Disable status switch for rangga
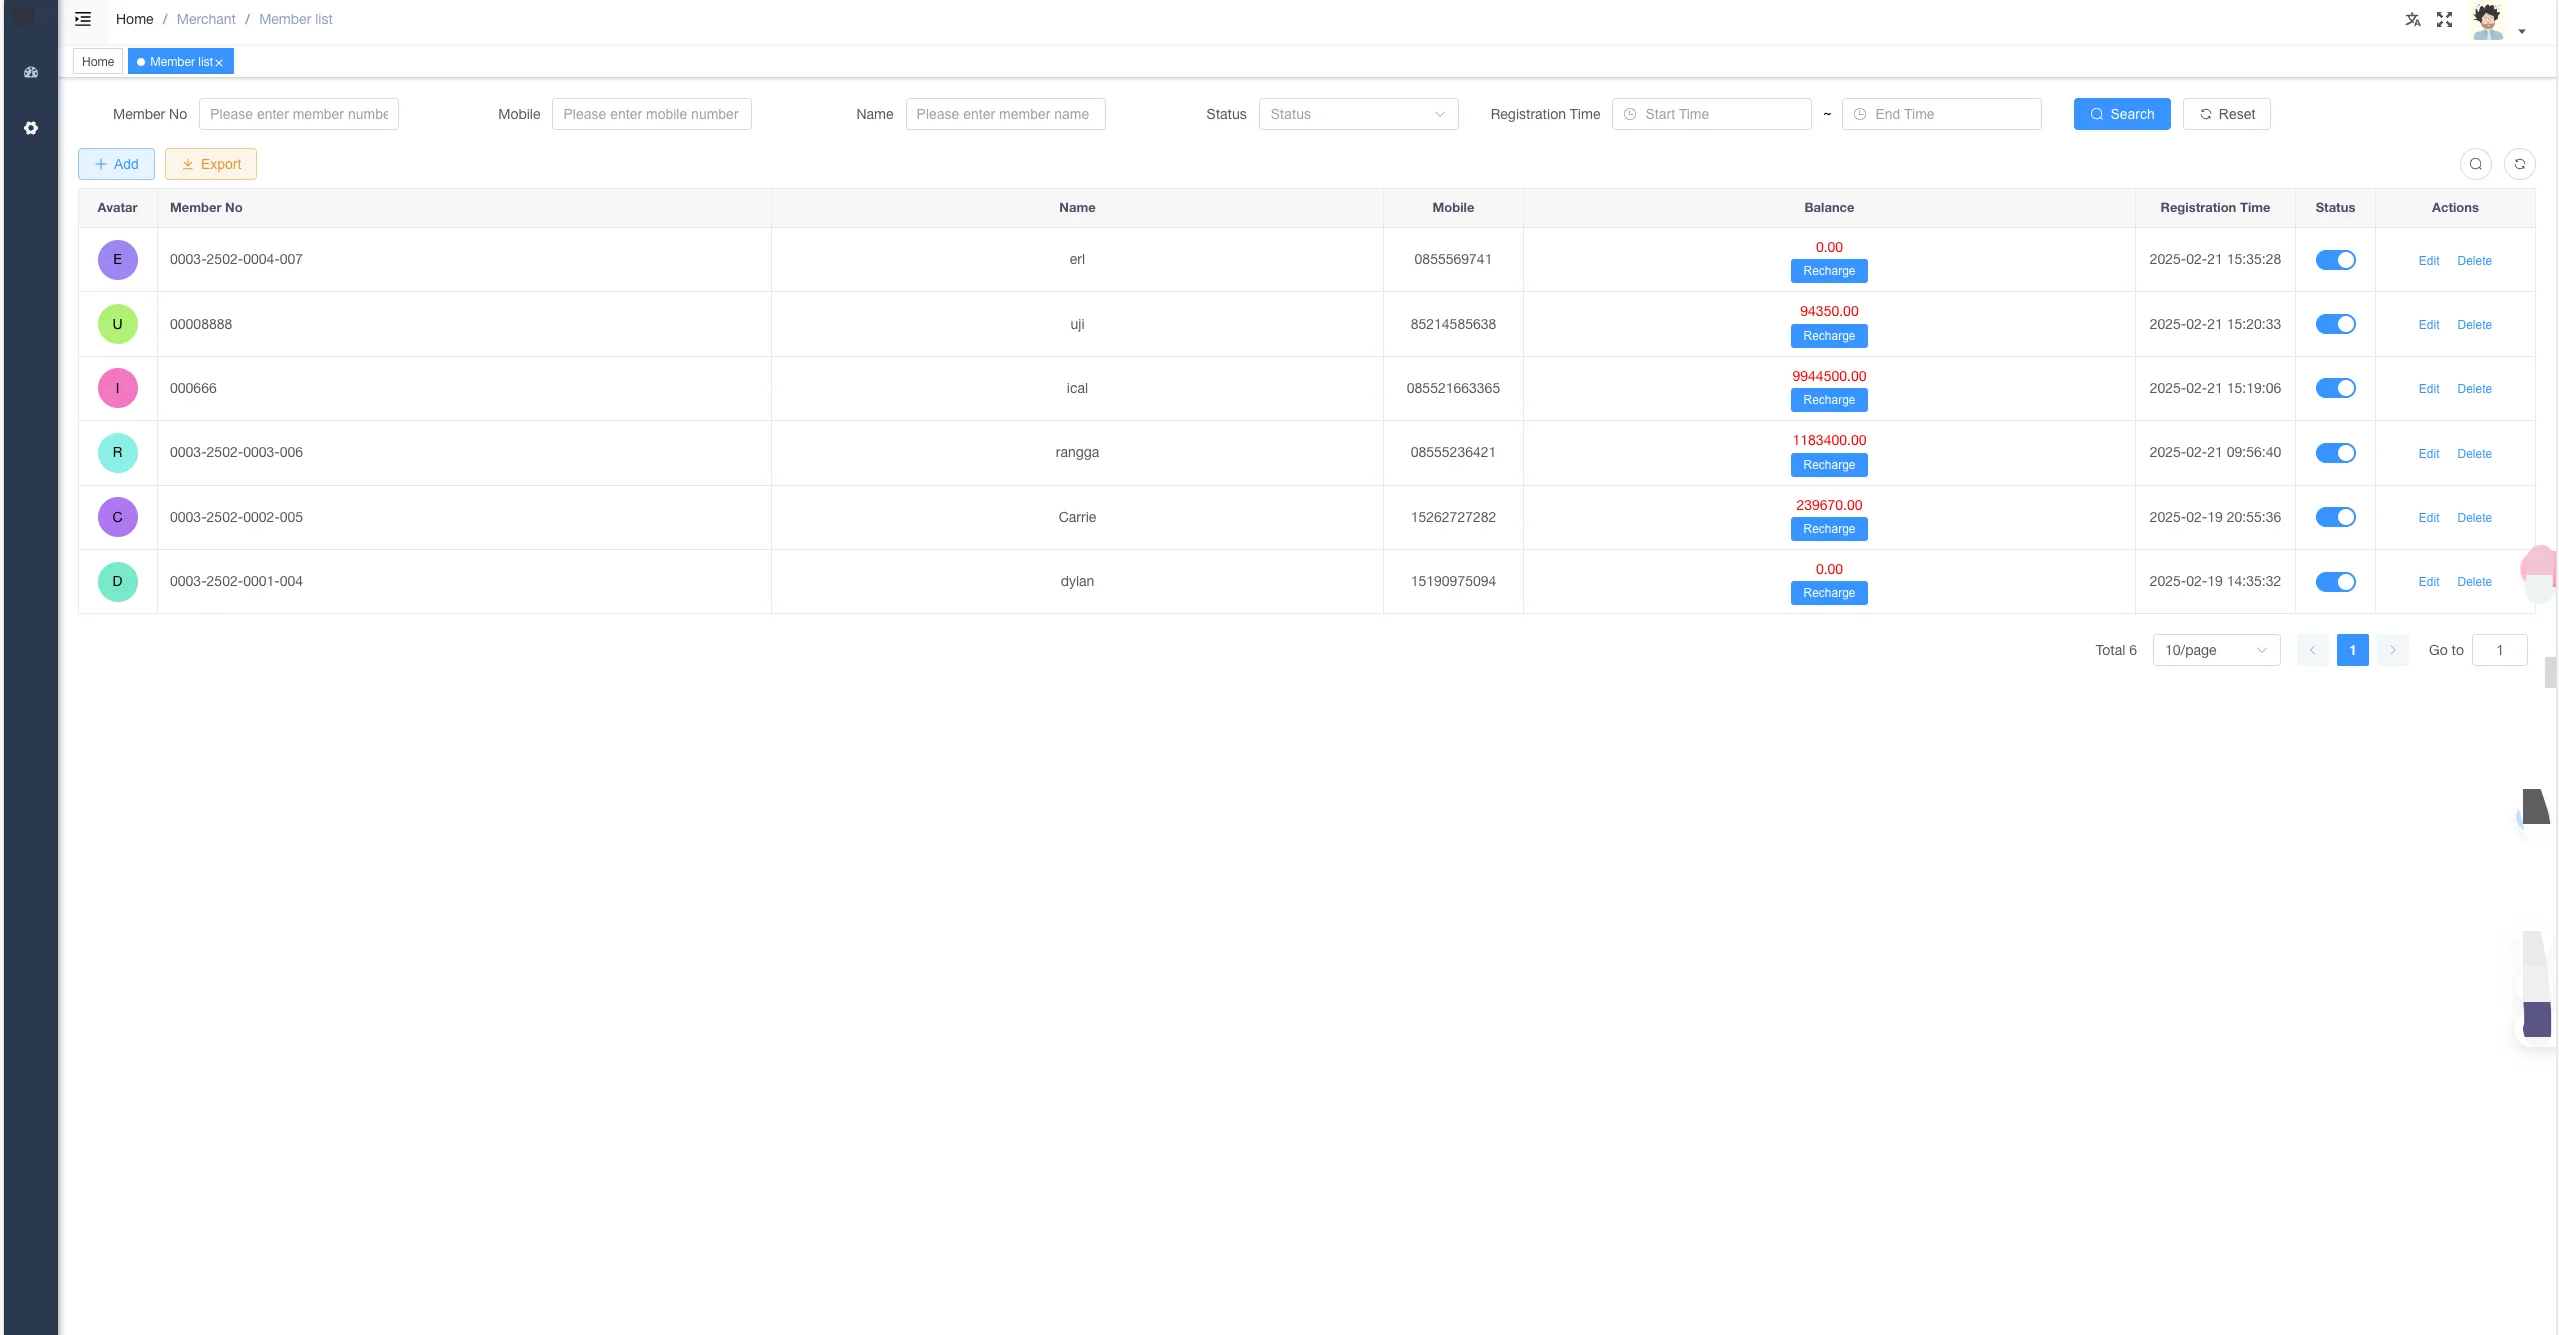The width and height of the screenshot is (2559, 1335). click(2335, 453)
